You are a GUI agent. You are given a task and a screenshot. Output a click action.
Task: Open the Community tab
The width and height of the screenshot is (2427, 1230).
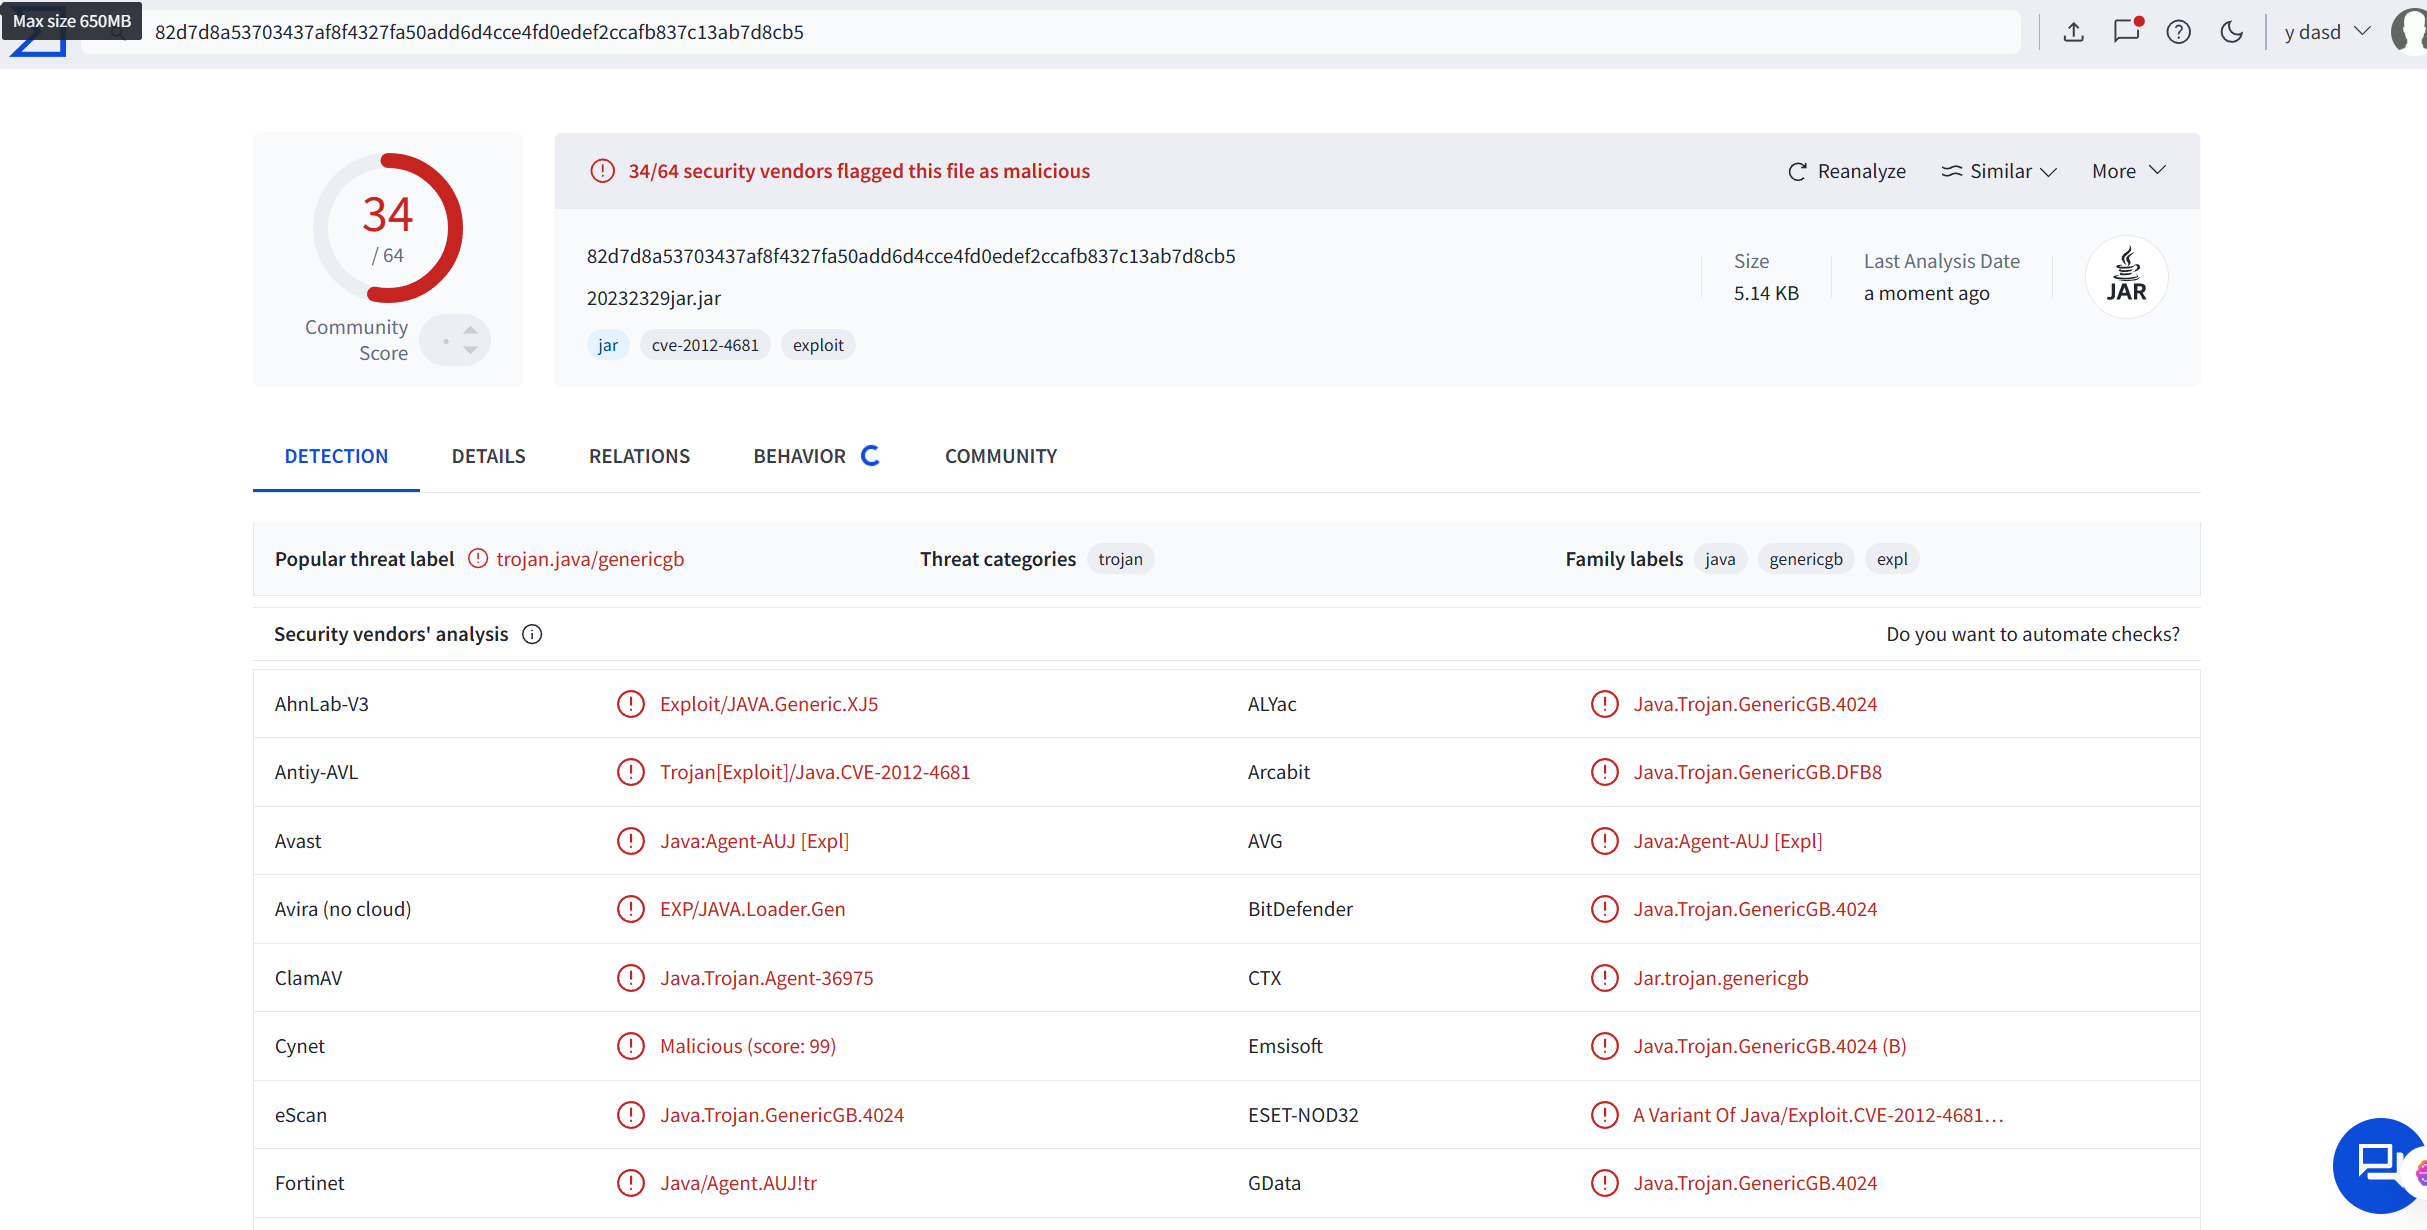point(1000,456)
